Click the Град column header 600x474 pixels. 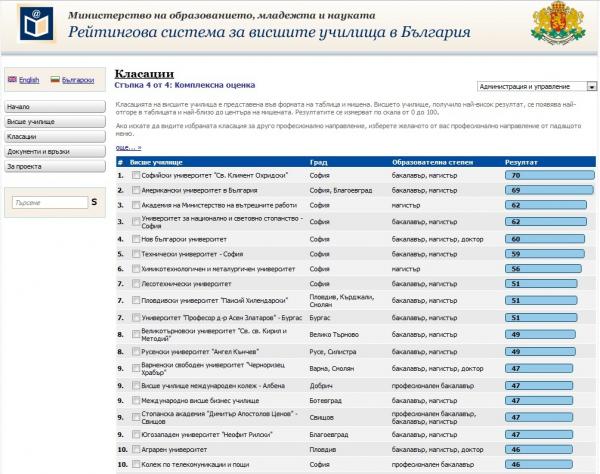coord(318,162)
